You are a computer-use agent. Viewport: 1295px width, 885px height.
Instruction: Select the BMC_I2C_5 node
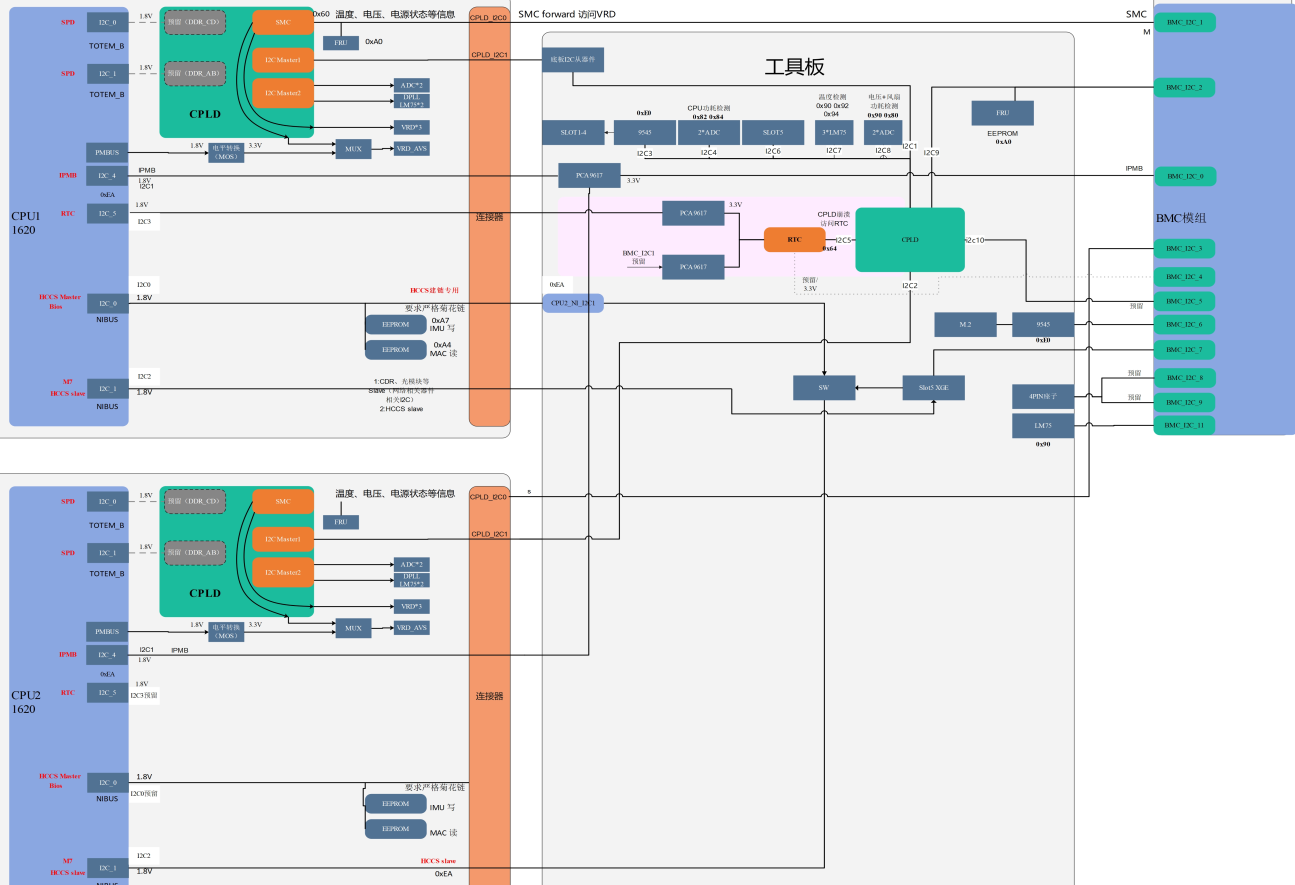tap(1184, 301)
